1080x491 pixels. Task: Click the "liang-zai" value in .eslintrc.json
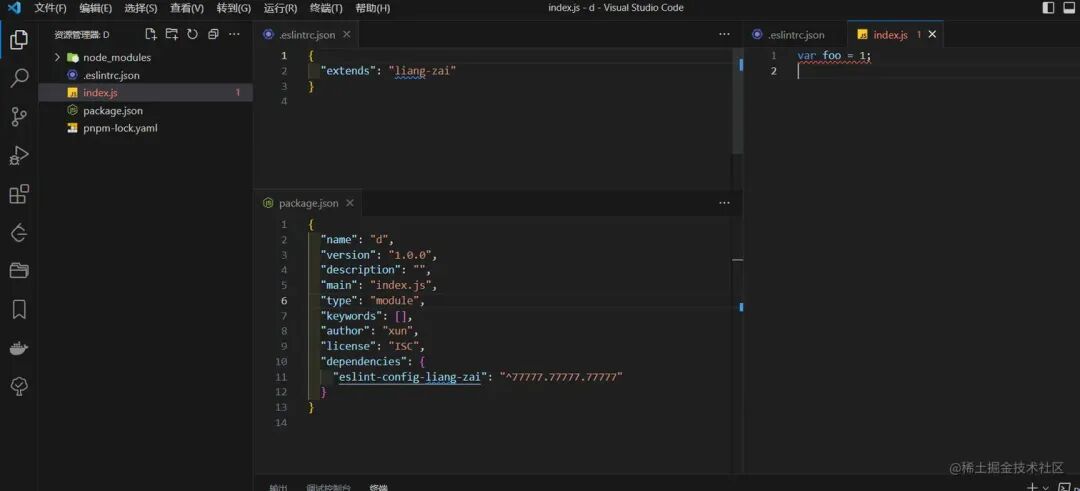pyautogui.click(x=423, y=70)
